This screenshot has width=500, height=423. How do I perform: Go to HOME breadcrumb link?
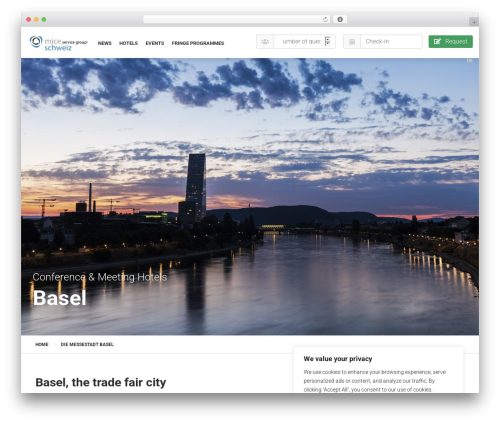pos(42,344)
